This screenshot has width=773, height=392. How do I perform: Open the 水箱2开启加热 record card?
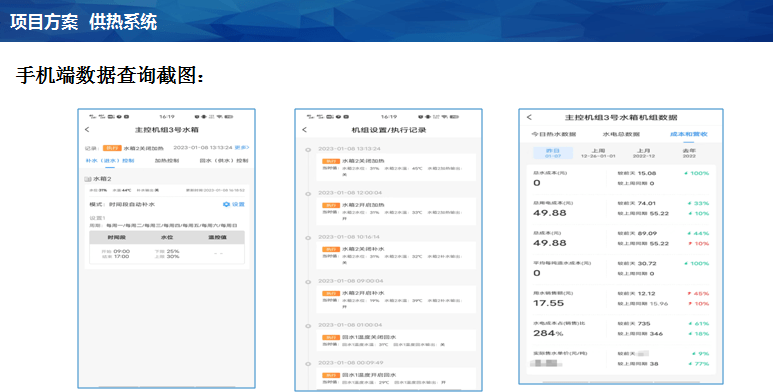point(397,212)
